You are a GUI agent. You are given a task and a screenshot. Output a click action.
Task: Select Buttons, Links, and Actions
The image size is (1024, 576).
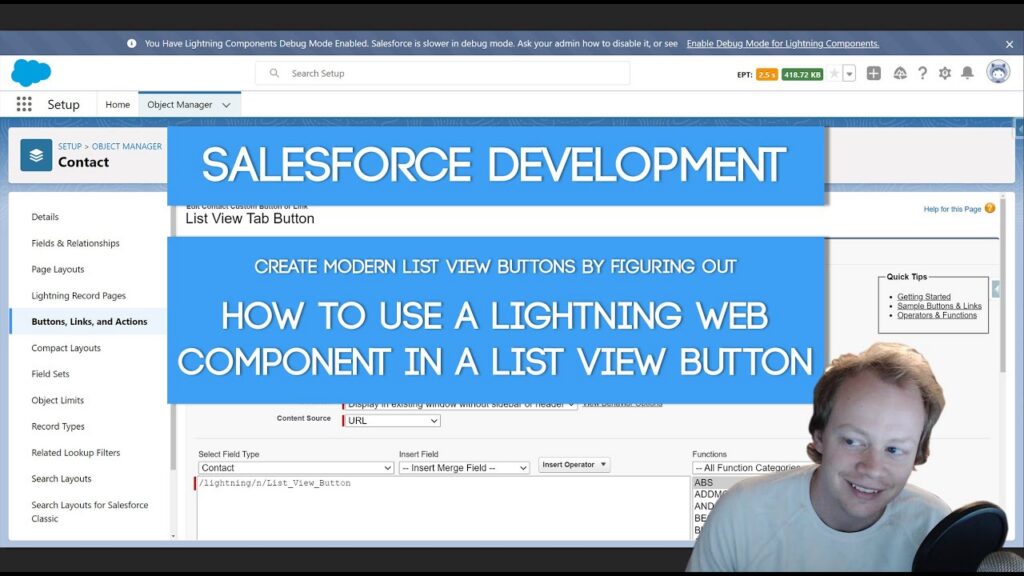click(89, 321)
